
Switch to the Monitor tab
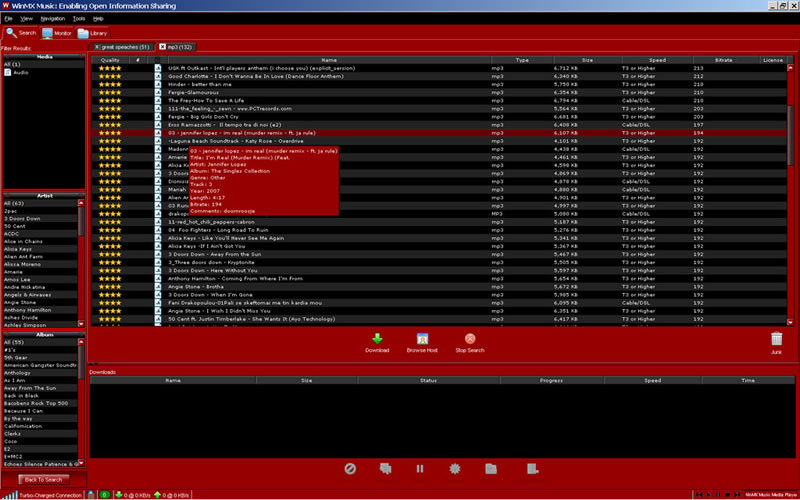(57, 33)
